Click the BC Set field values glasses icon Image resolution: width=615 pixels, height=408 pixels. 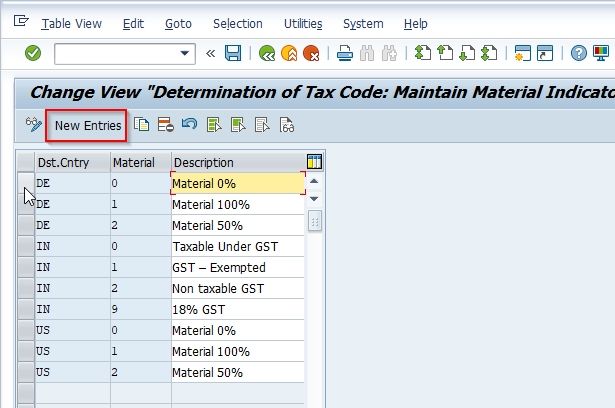point(287,125)
